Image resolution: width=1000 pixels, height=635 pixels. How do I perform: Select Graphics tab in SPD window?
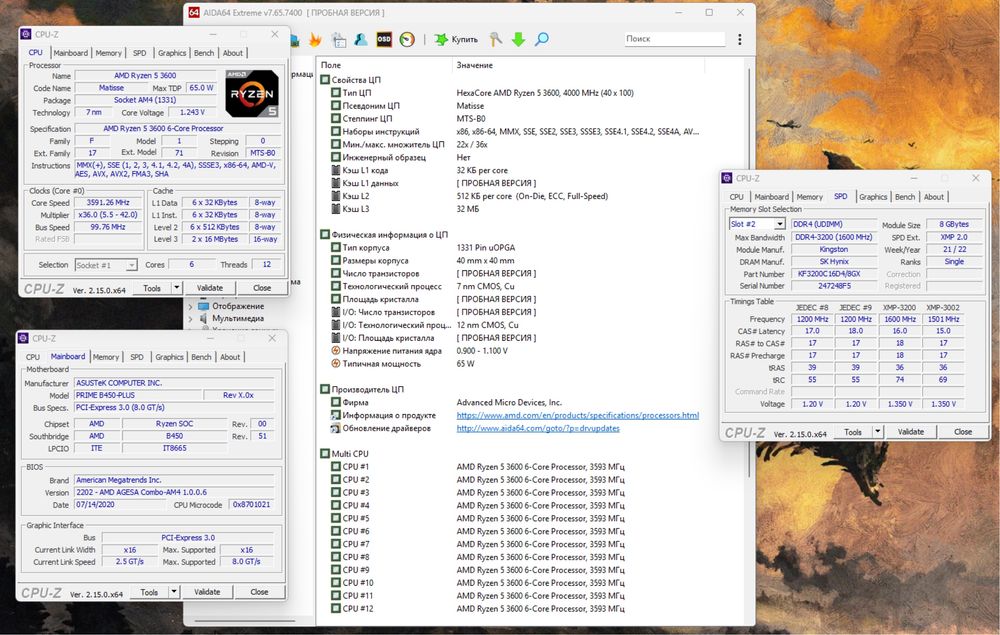(873, 197)
